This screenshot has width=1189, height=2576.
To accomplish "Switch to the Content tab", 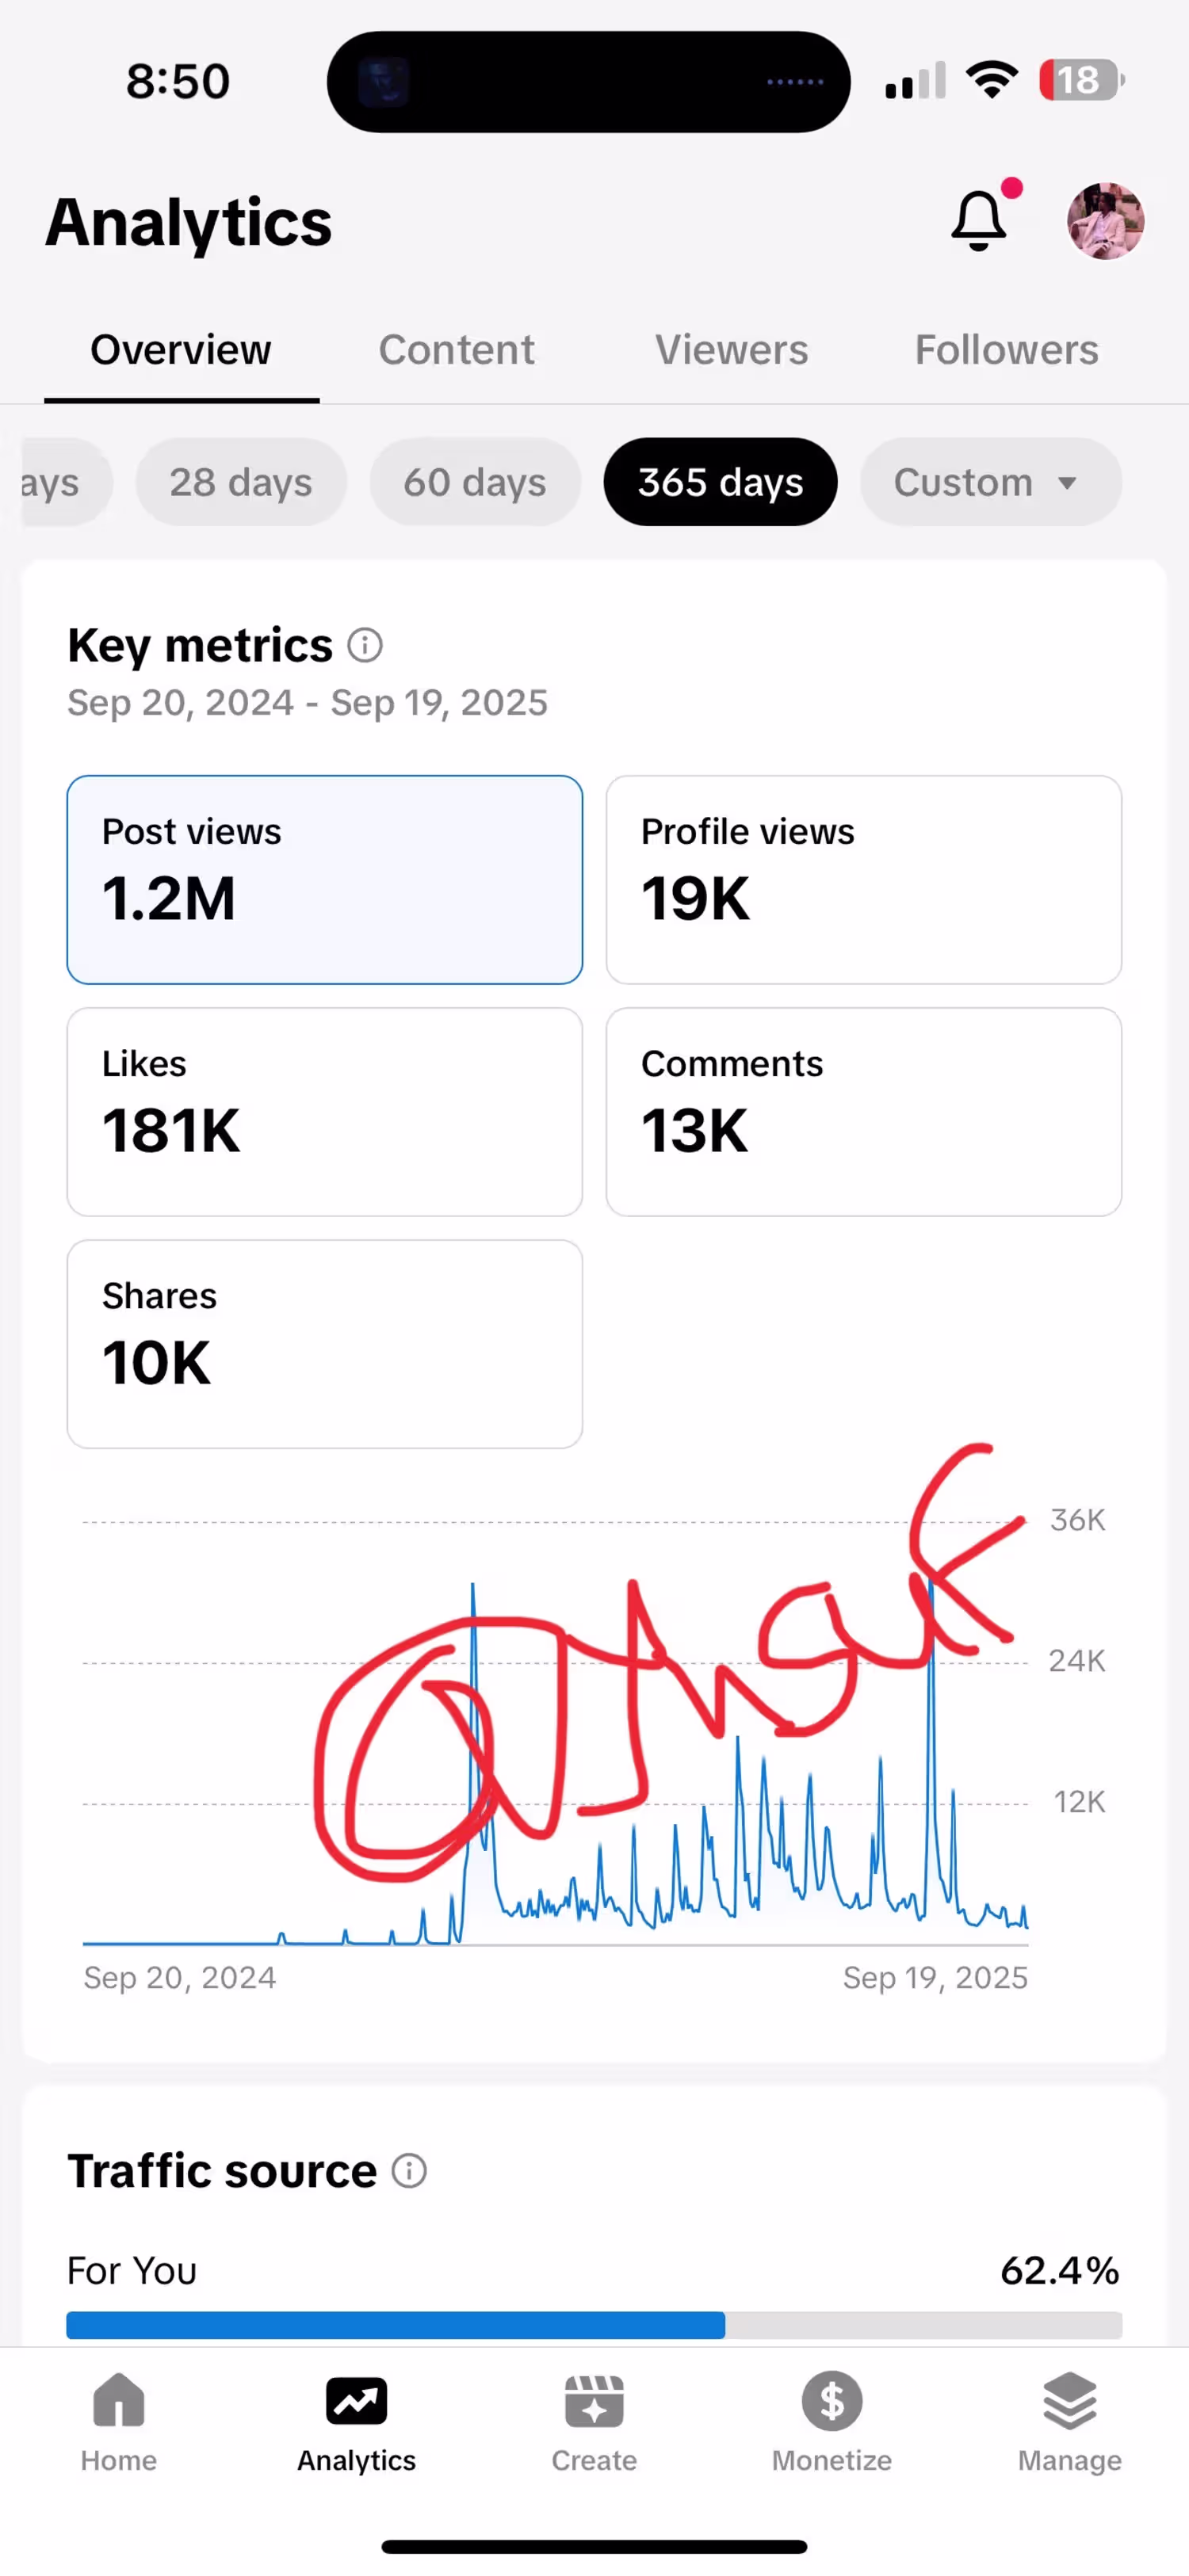I will pos(457,350).
